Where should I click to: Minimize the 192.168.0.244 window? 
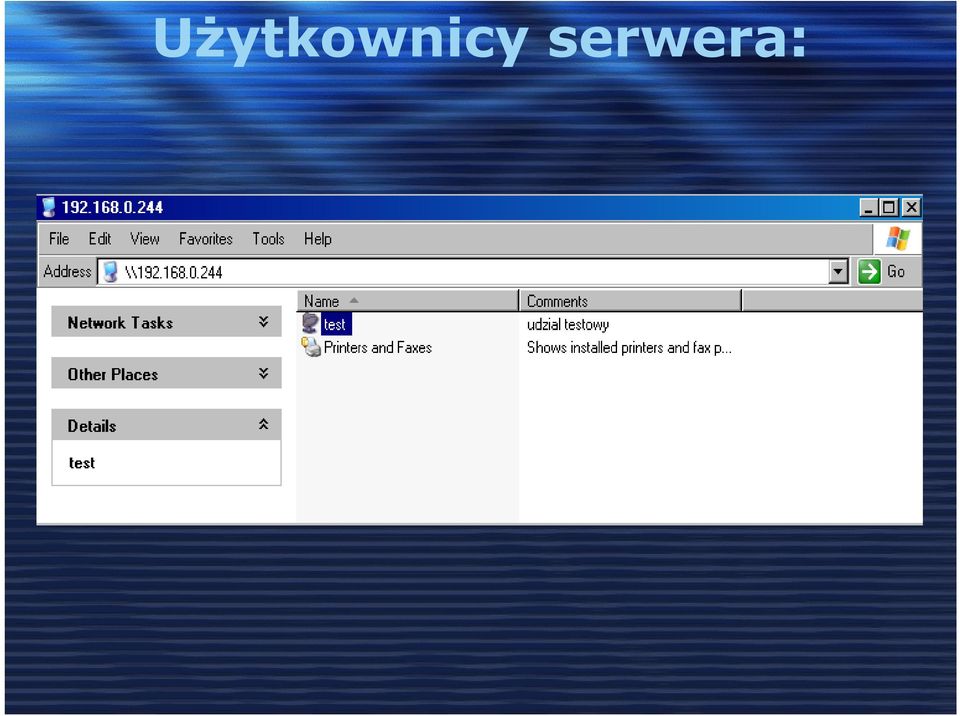tap(868, 208)
